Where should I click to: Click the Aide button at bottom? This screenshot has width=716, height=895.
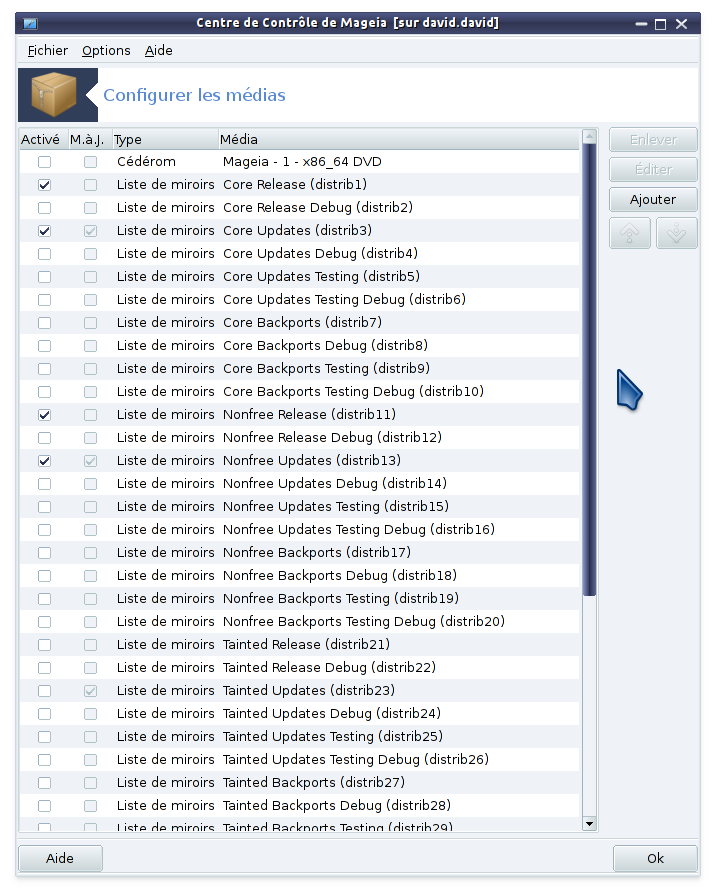(x=60, y=858)
